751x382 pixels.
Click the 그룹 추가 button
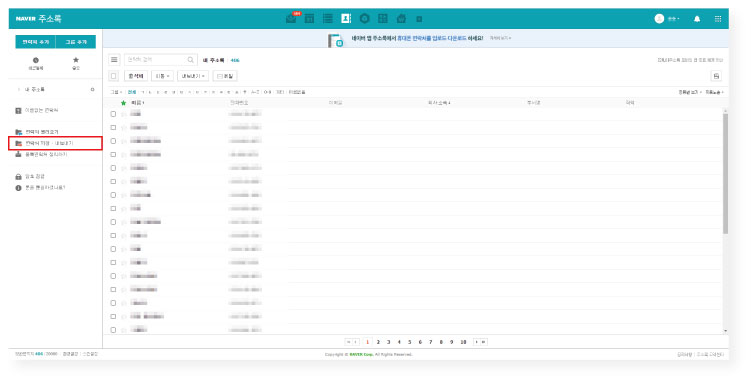click(76, 42)
